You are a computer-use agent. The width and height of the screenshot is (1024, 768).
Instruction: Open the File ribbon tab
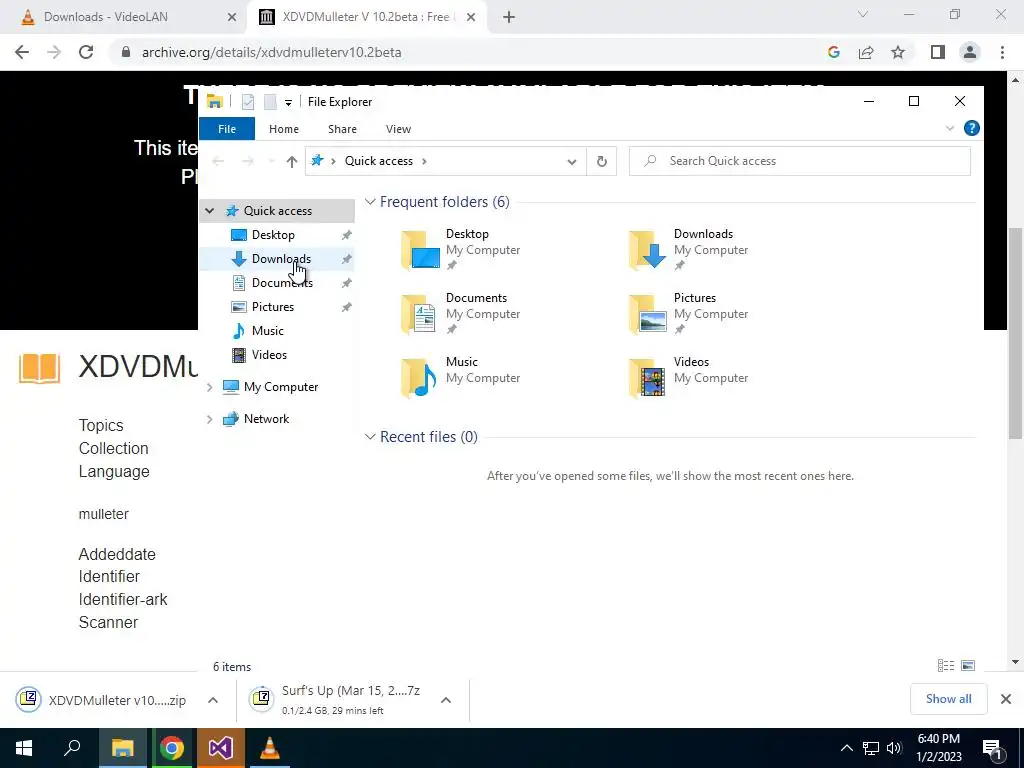[227, 129]
